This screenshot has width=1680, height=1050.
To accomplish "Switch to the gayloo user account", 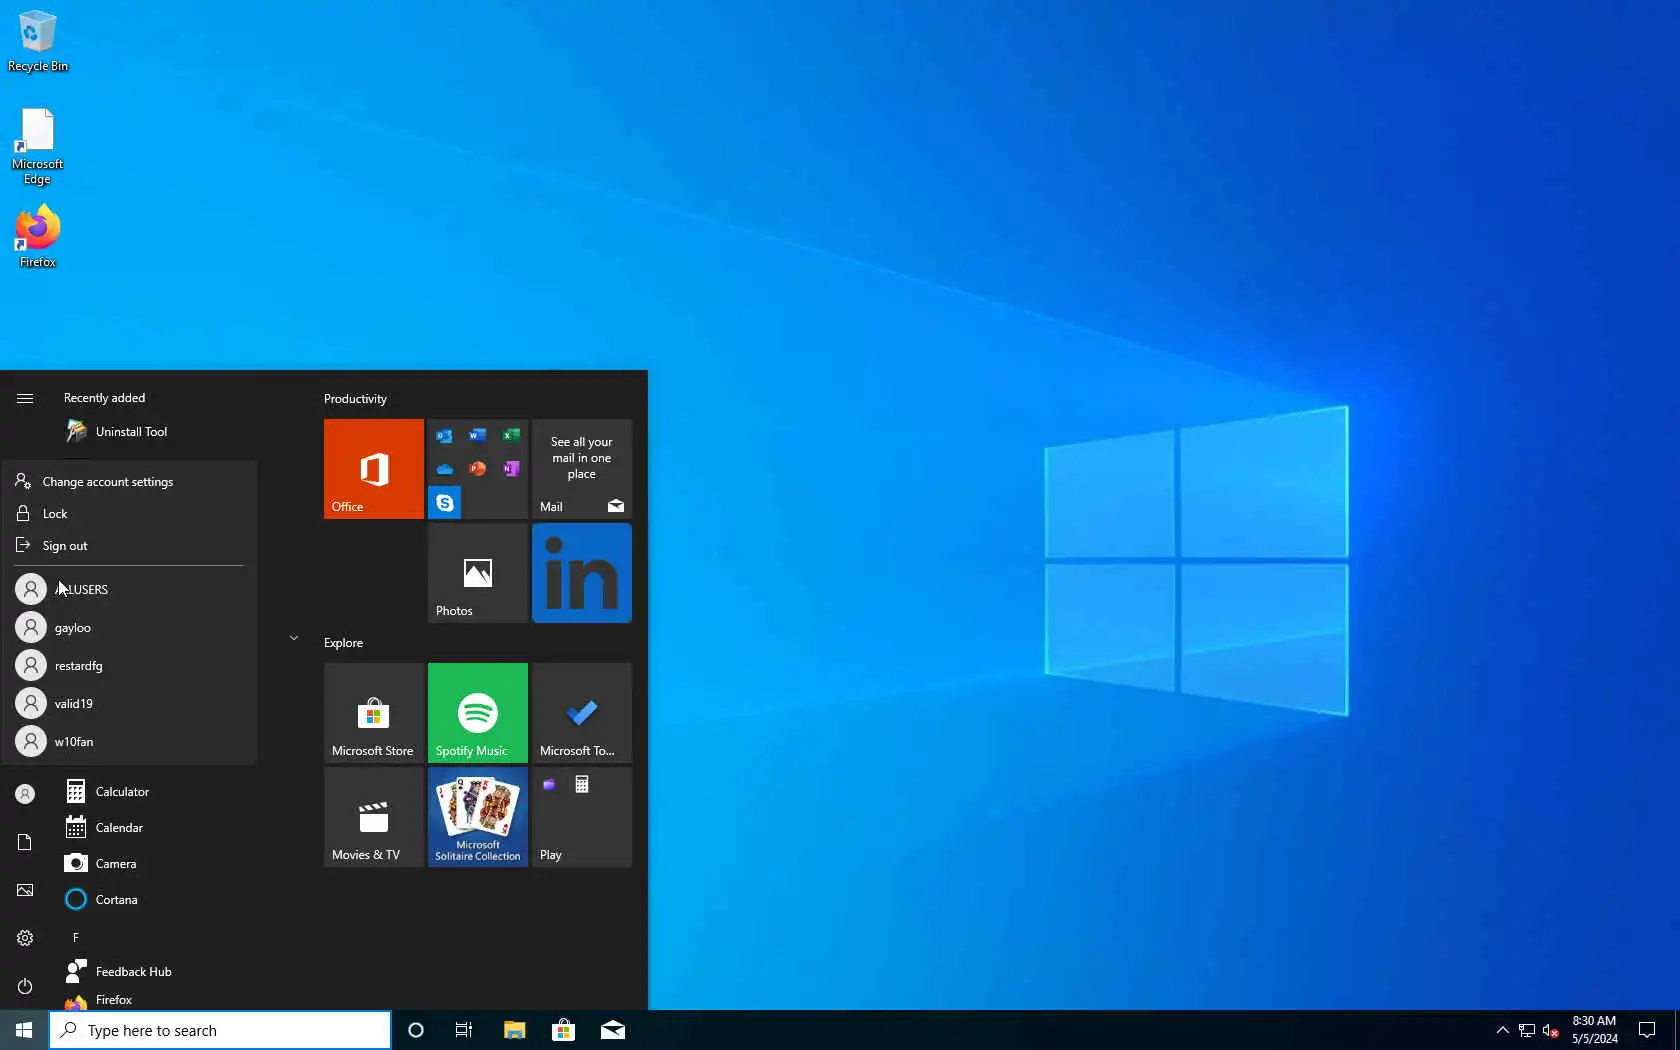I will 130,627.
